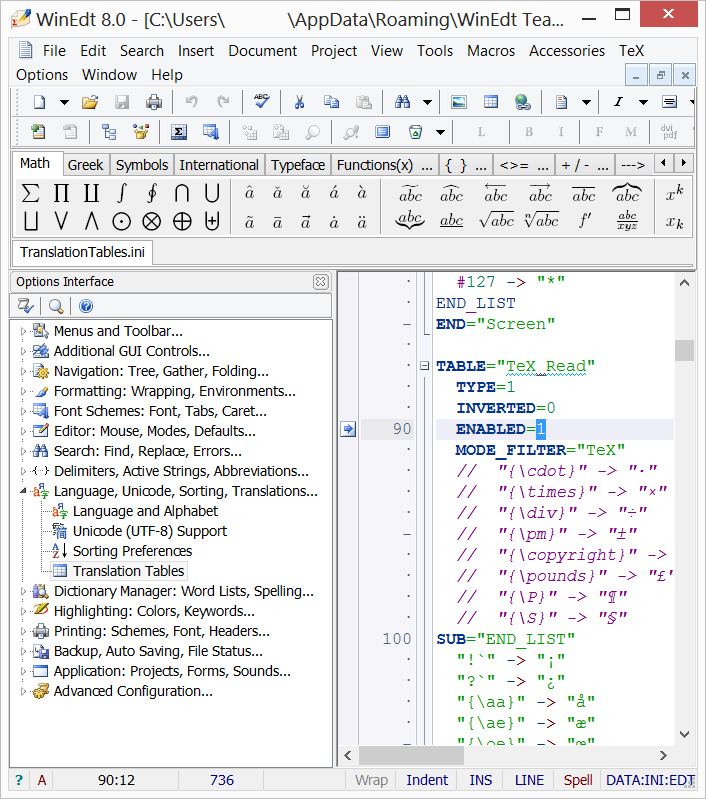Viewport: 706px width, 799px height.
Task: Click the Print icon in toolbar
Action: click(153, 102)
